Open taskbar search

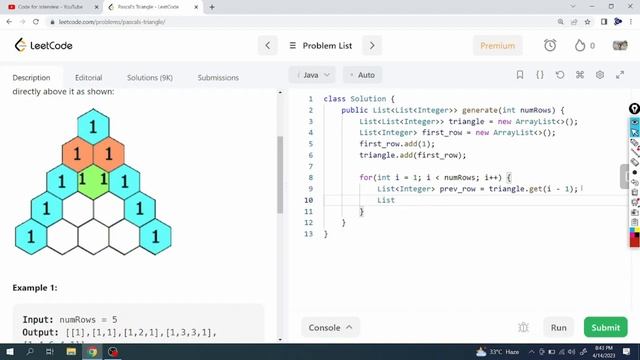30,351
